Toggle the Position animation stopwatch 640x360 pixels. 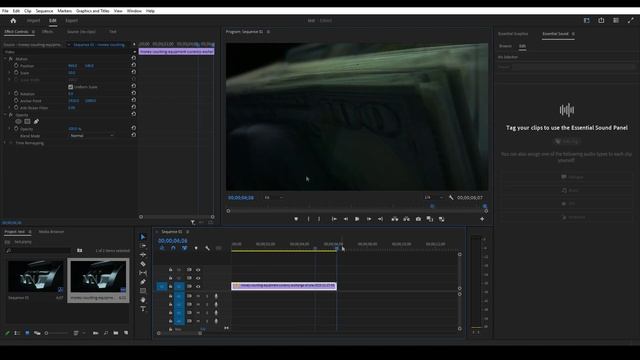(x=16, y=65)
